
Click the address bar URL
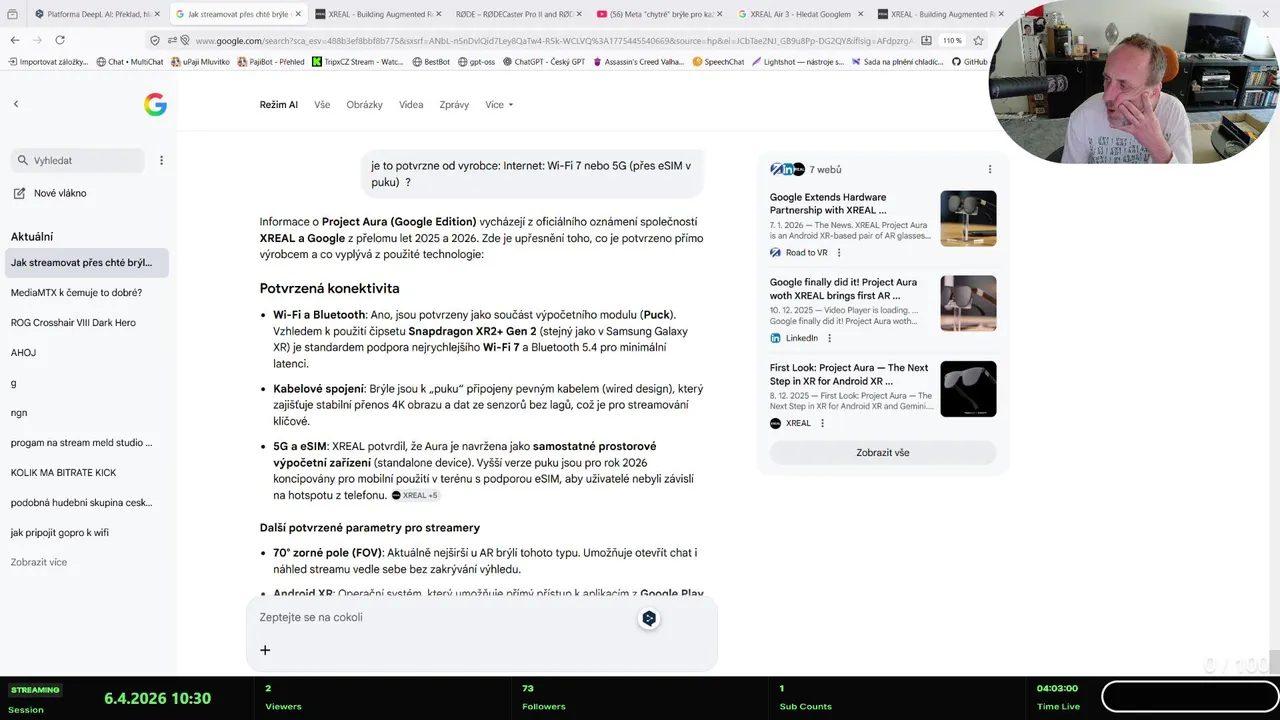[554, 41]
